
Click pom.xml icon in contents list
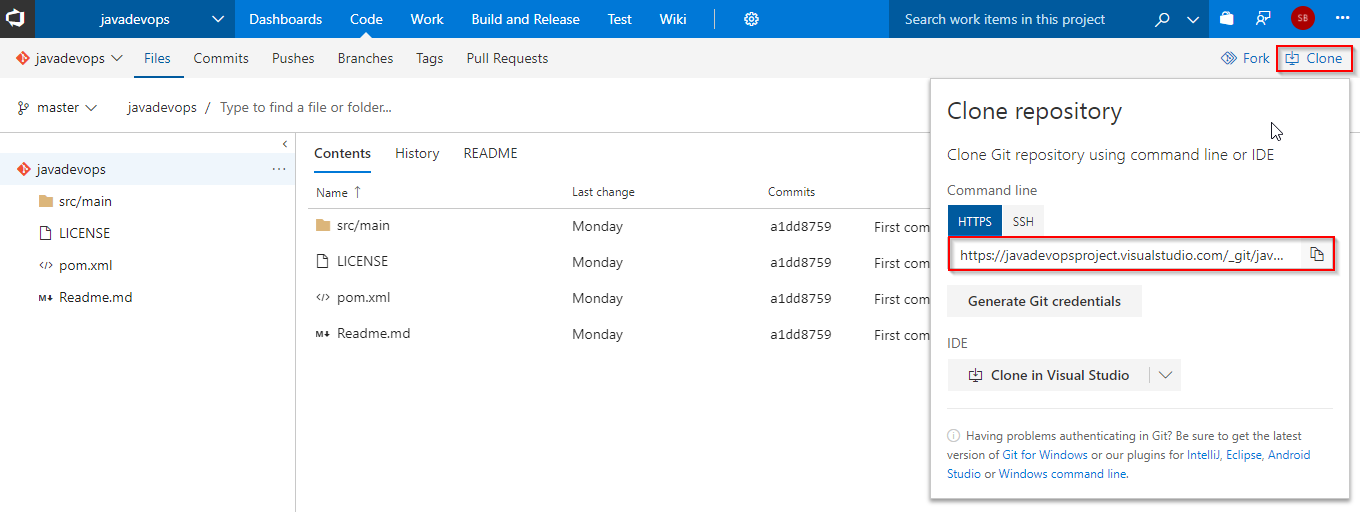pyautogui.click(x=322, y=297)
